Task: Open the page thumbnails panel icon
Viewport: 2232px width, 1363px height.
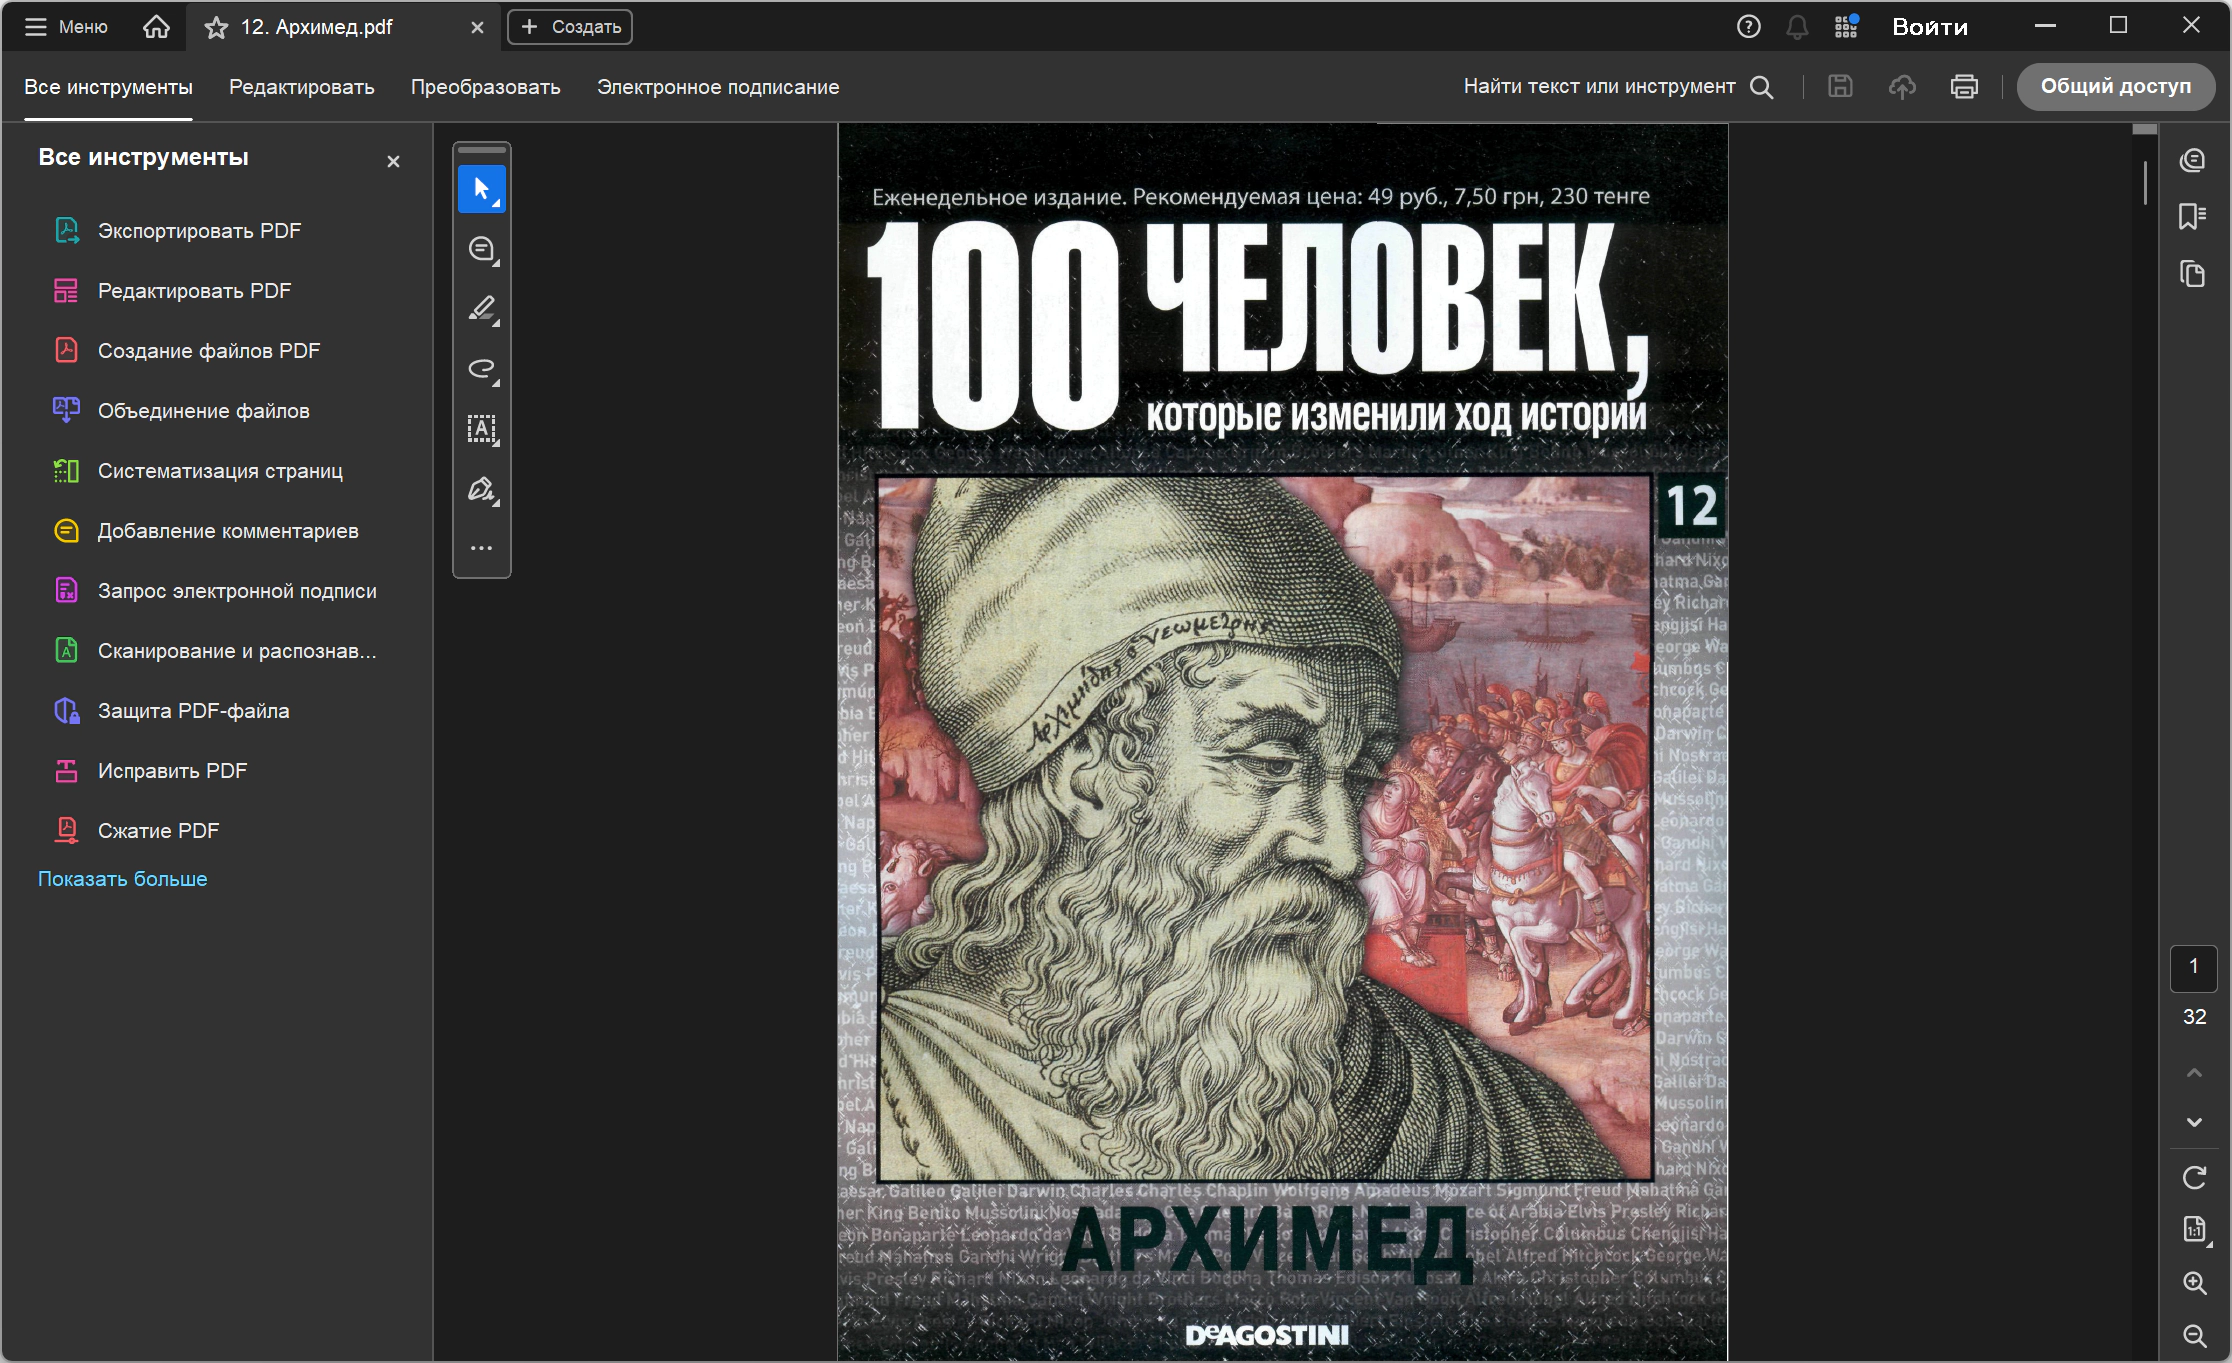Action: pos(2192,273)
